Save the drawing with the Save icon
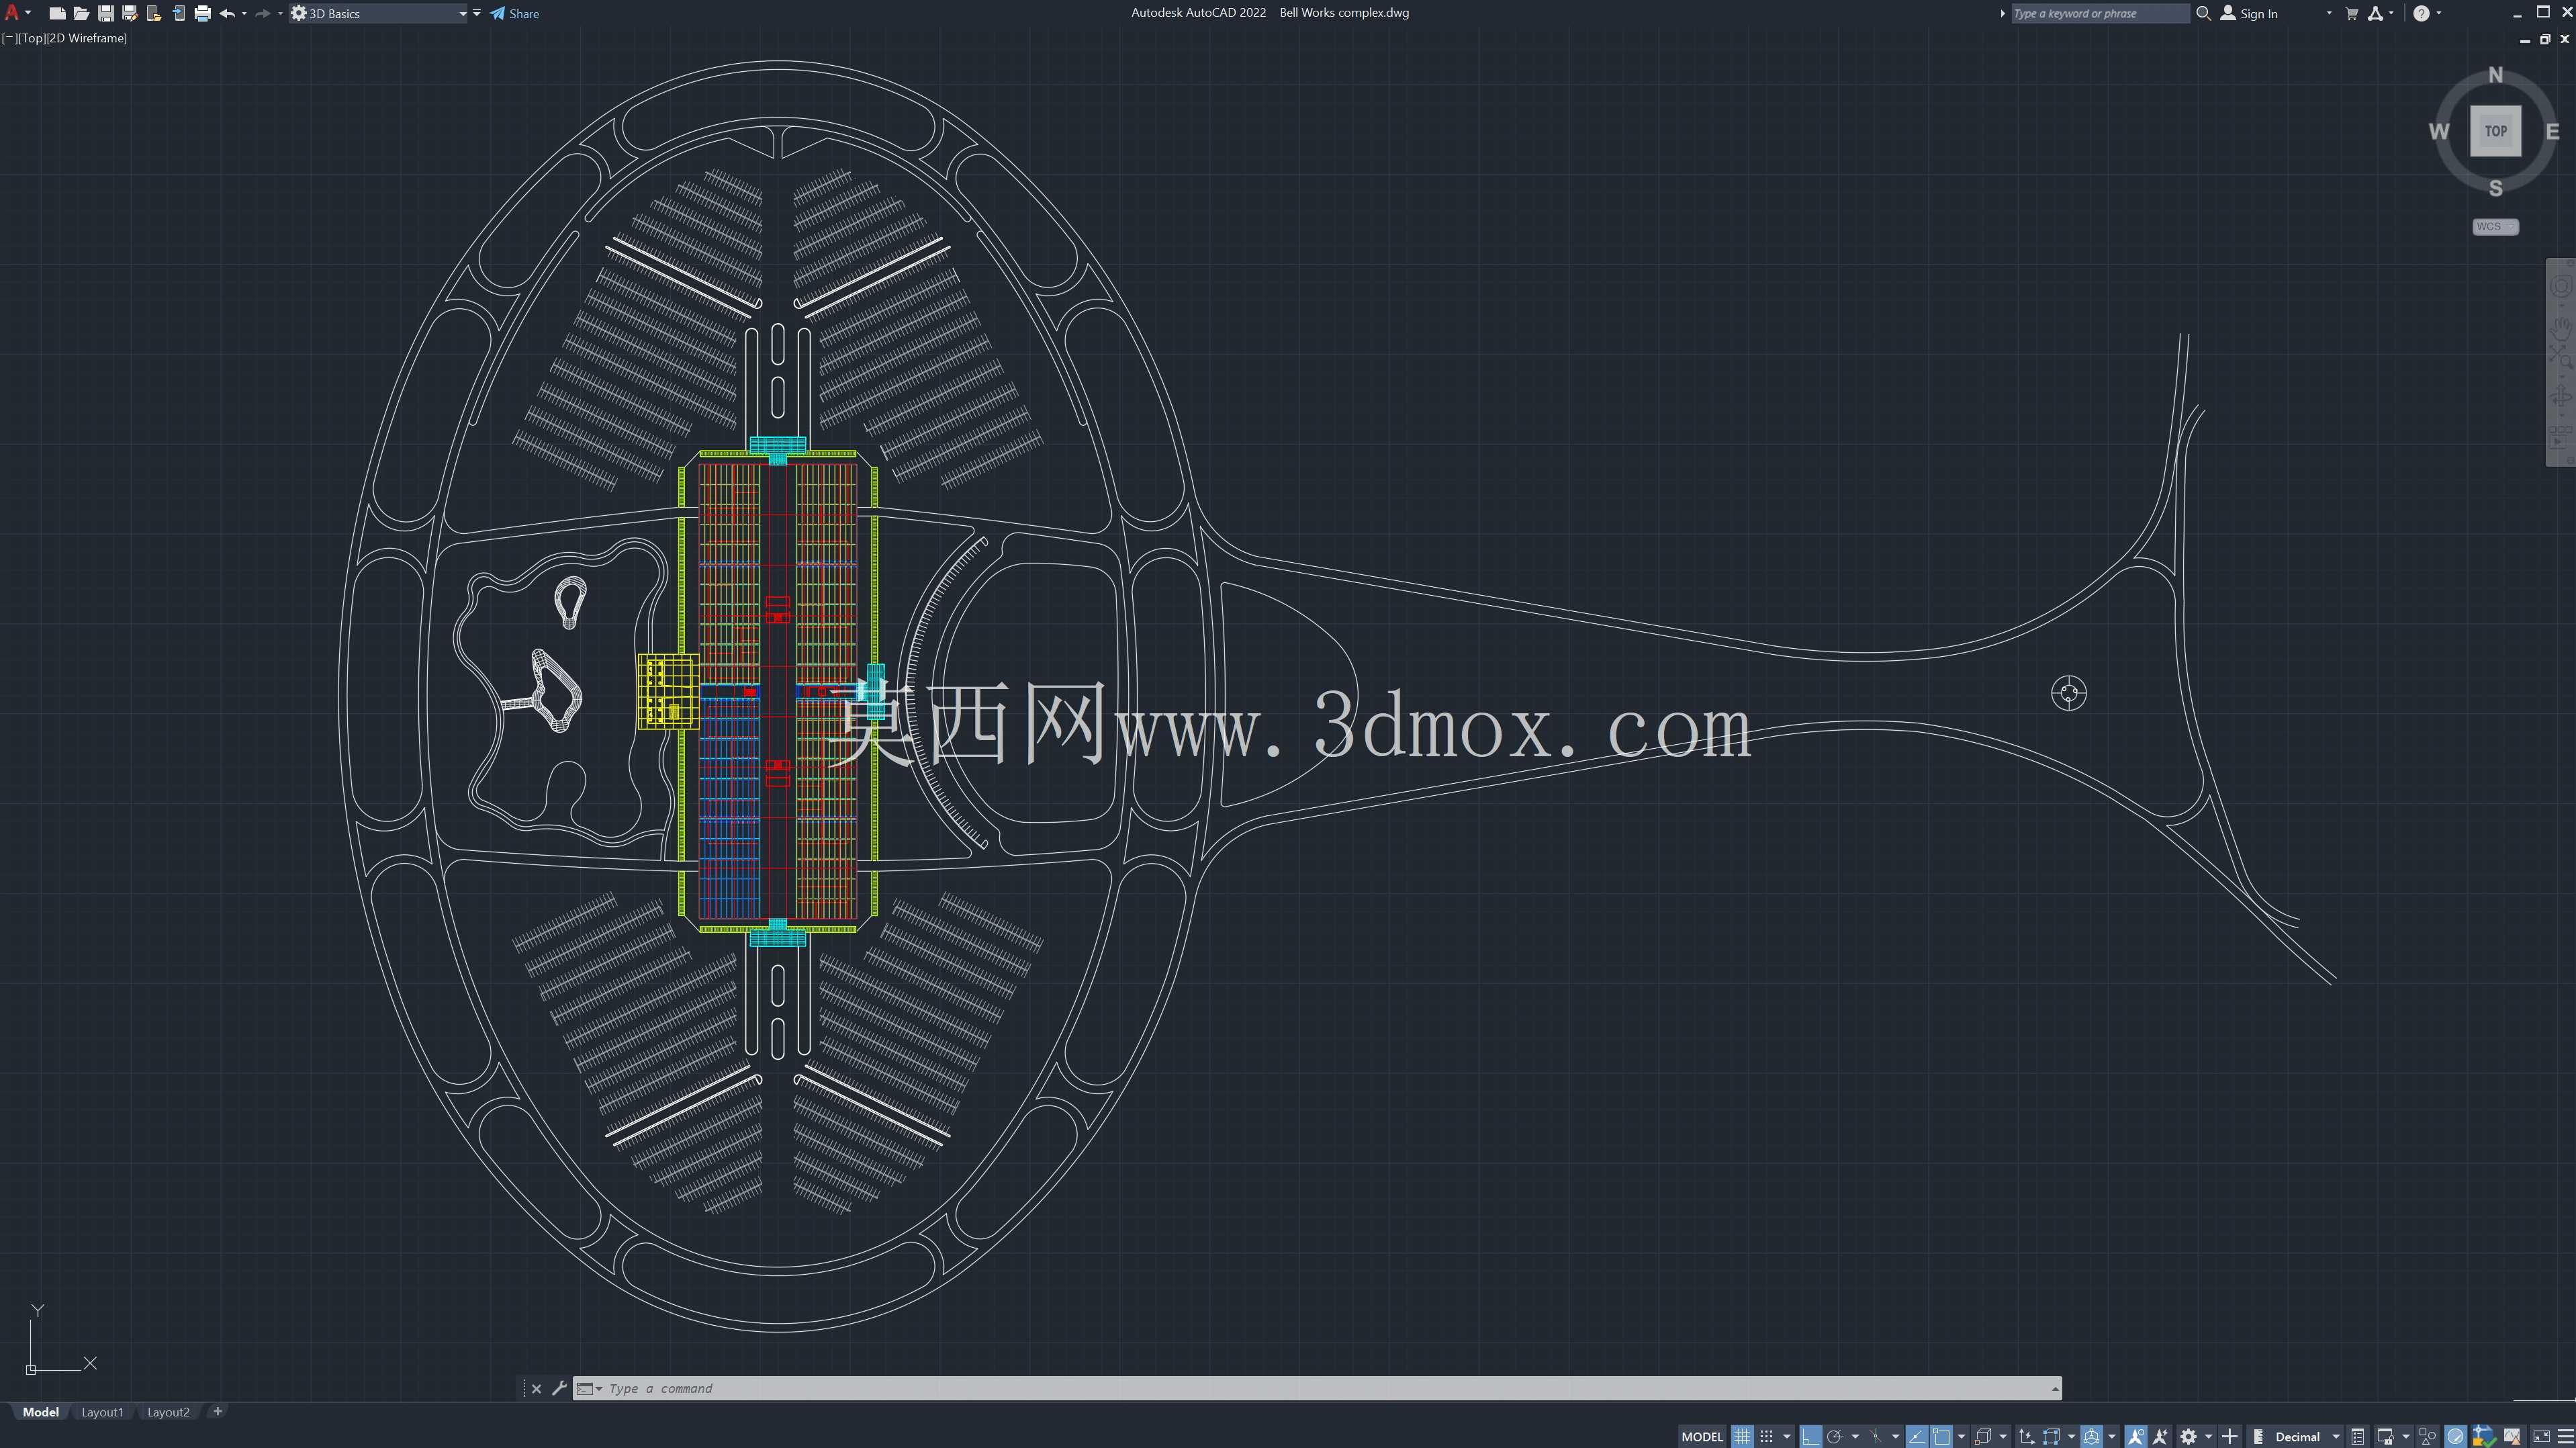The width and height of the screenshot is (2576, 1448). coord(105,13)
